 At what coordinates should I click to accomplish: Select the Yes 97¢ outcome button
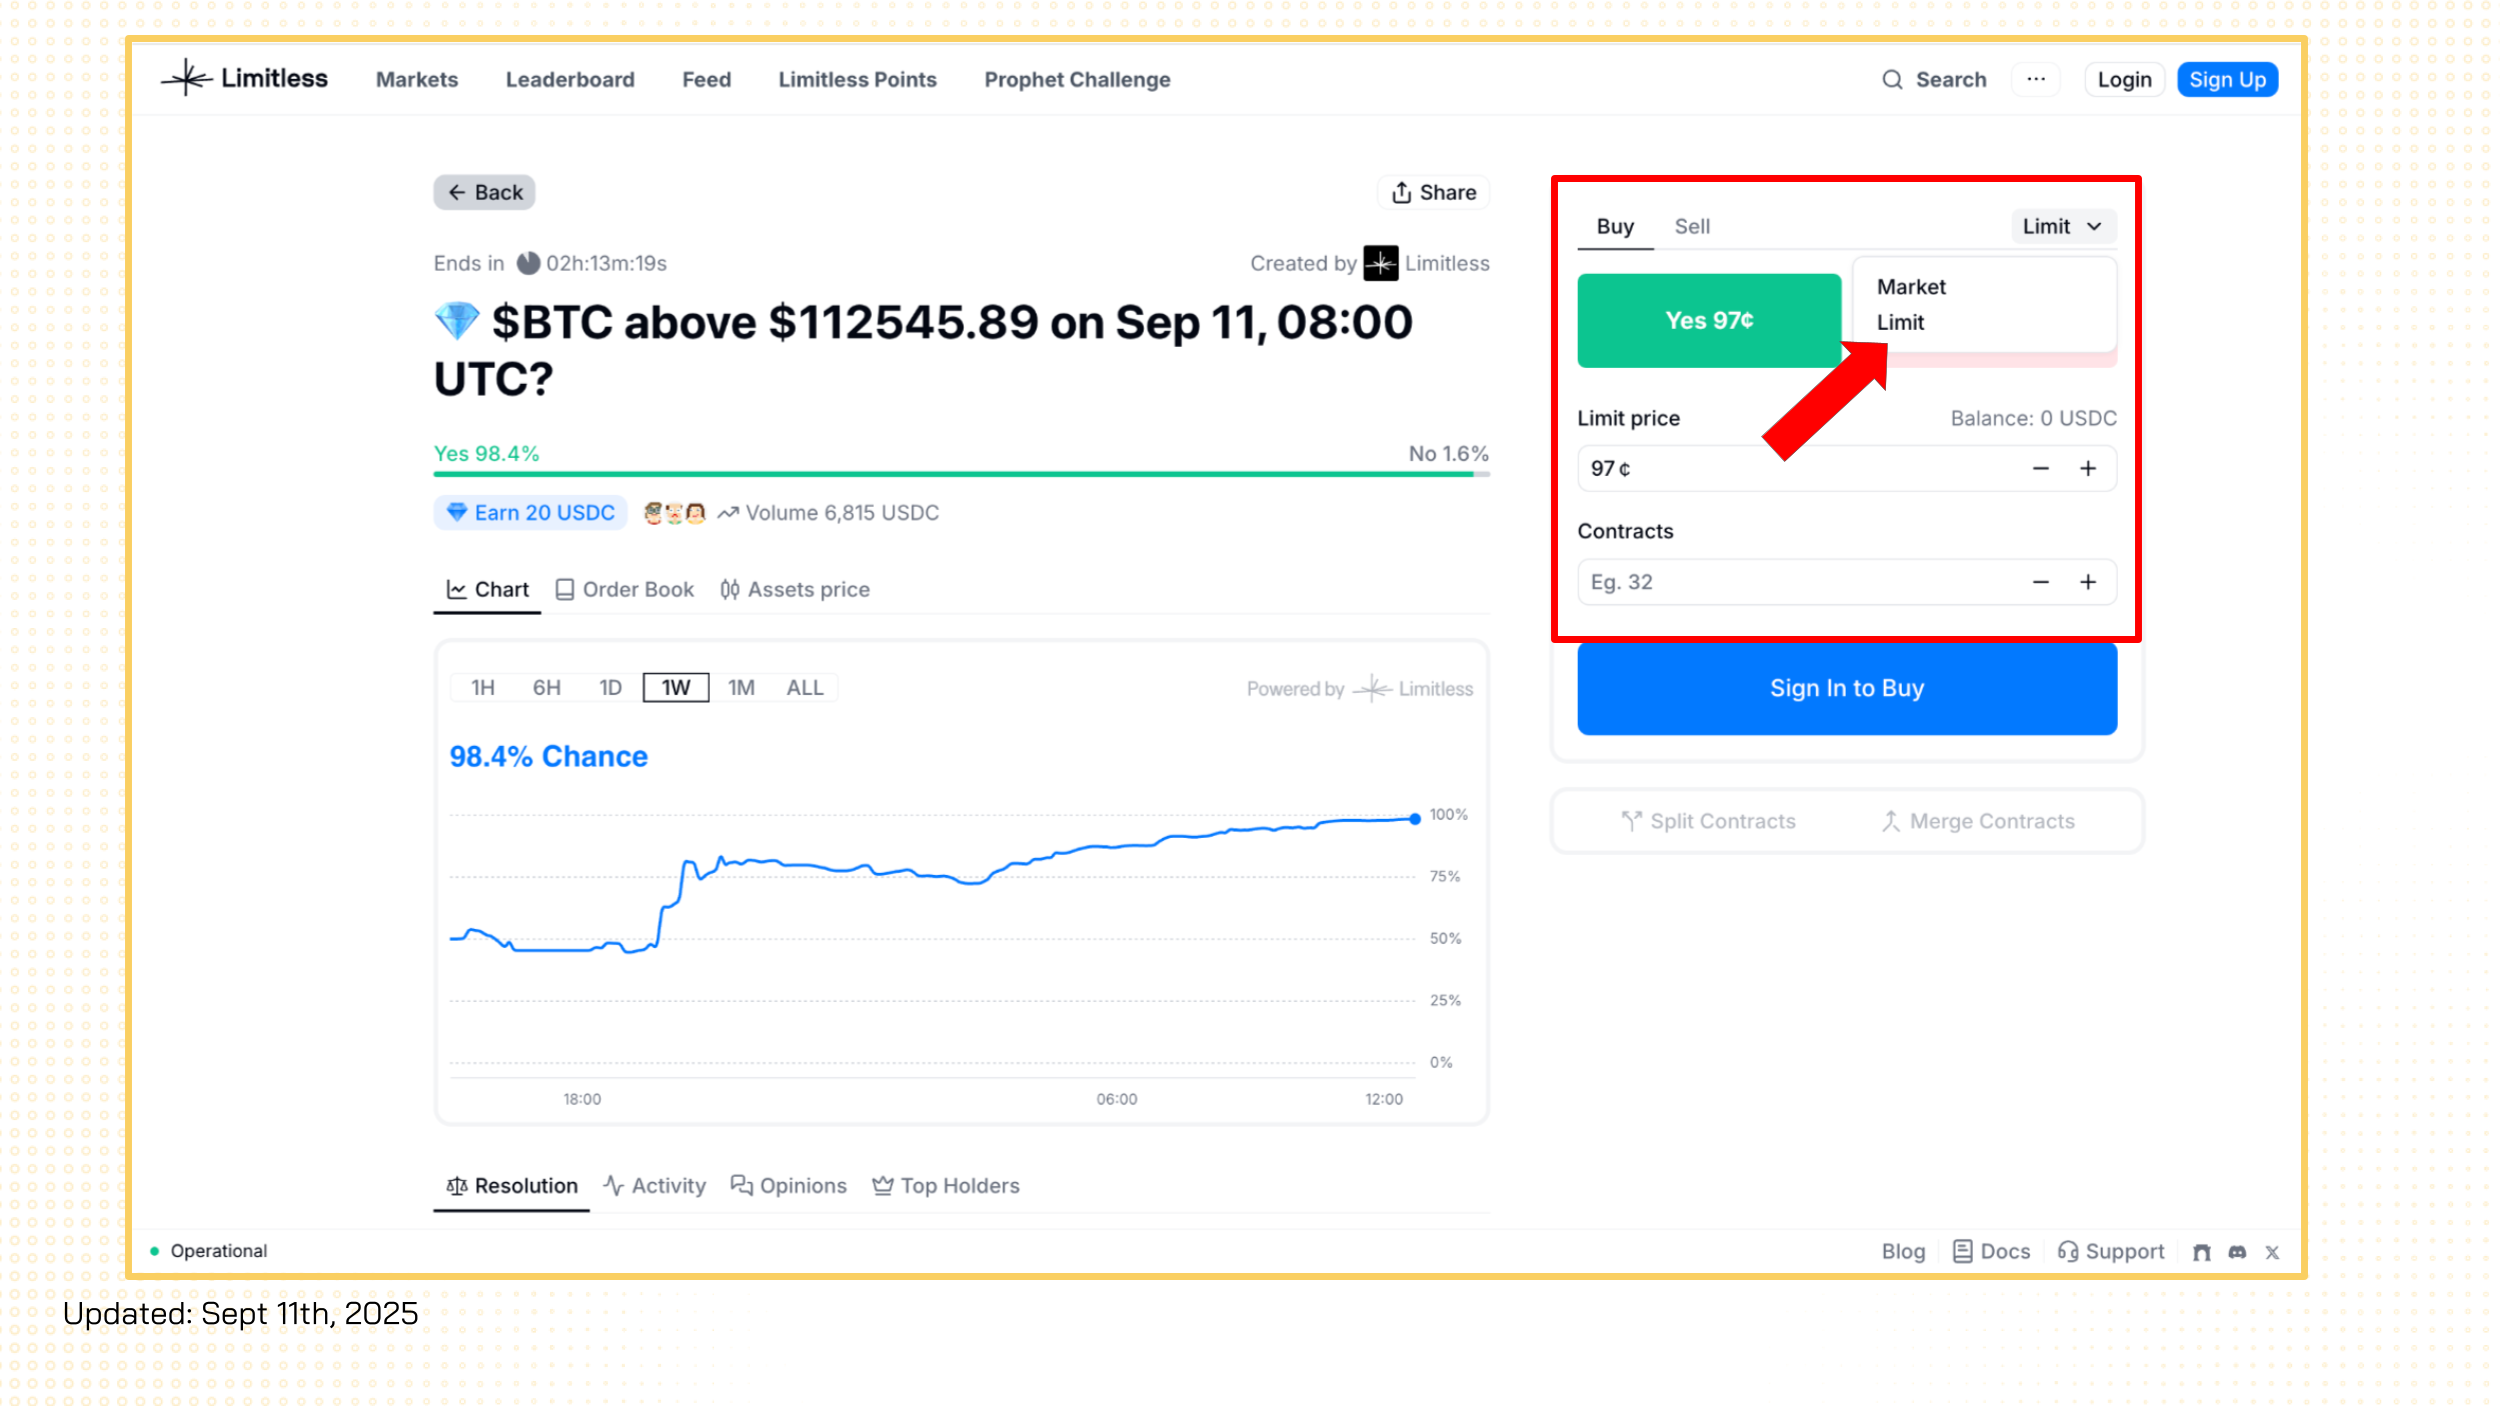1709,320
